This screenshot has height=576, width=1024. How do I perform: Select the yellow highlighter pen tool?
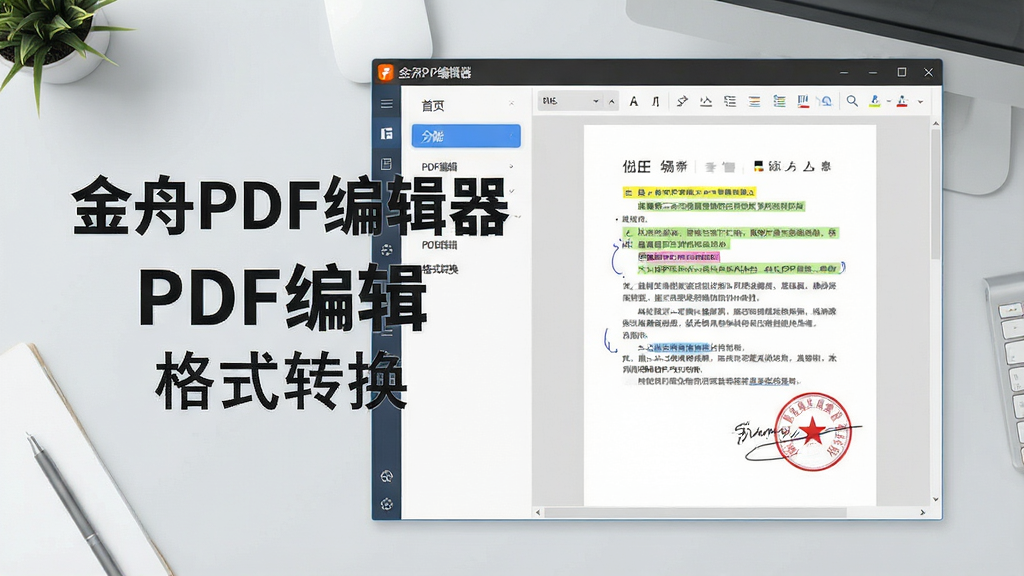[875, 101]
